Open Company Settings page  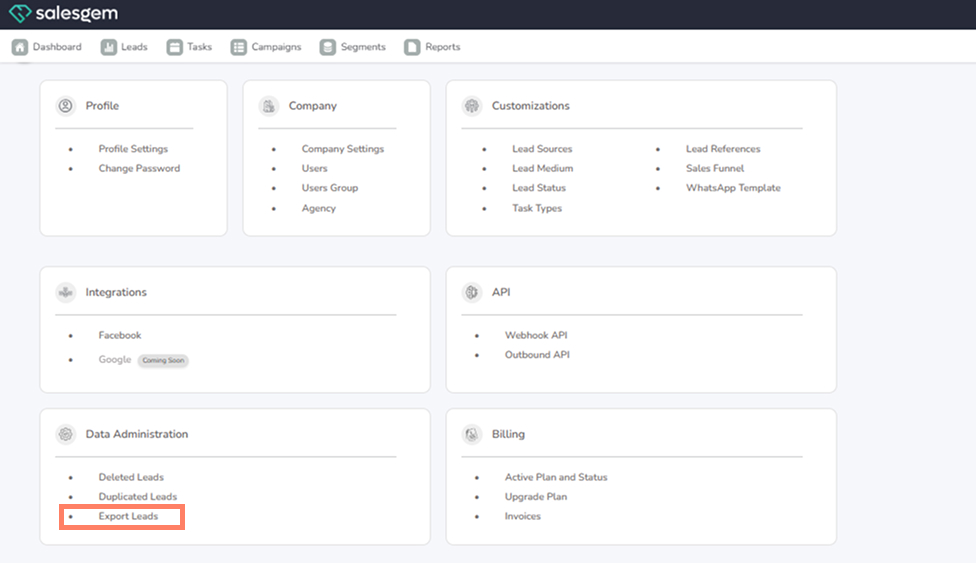click(x=342, y=149)
